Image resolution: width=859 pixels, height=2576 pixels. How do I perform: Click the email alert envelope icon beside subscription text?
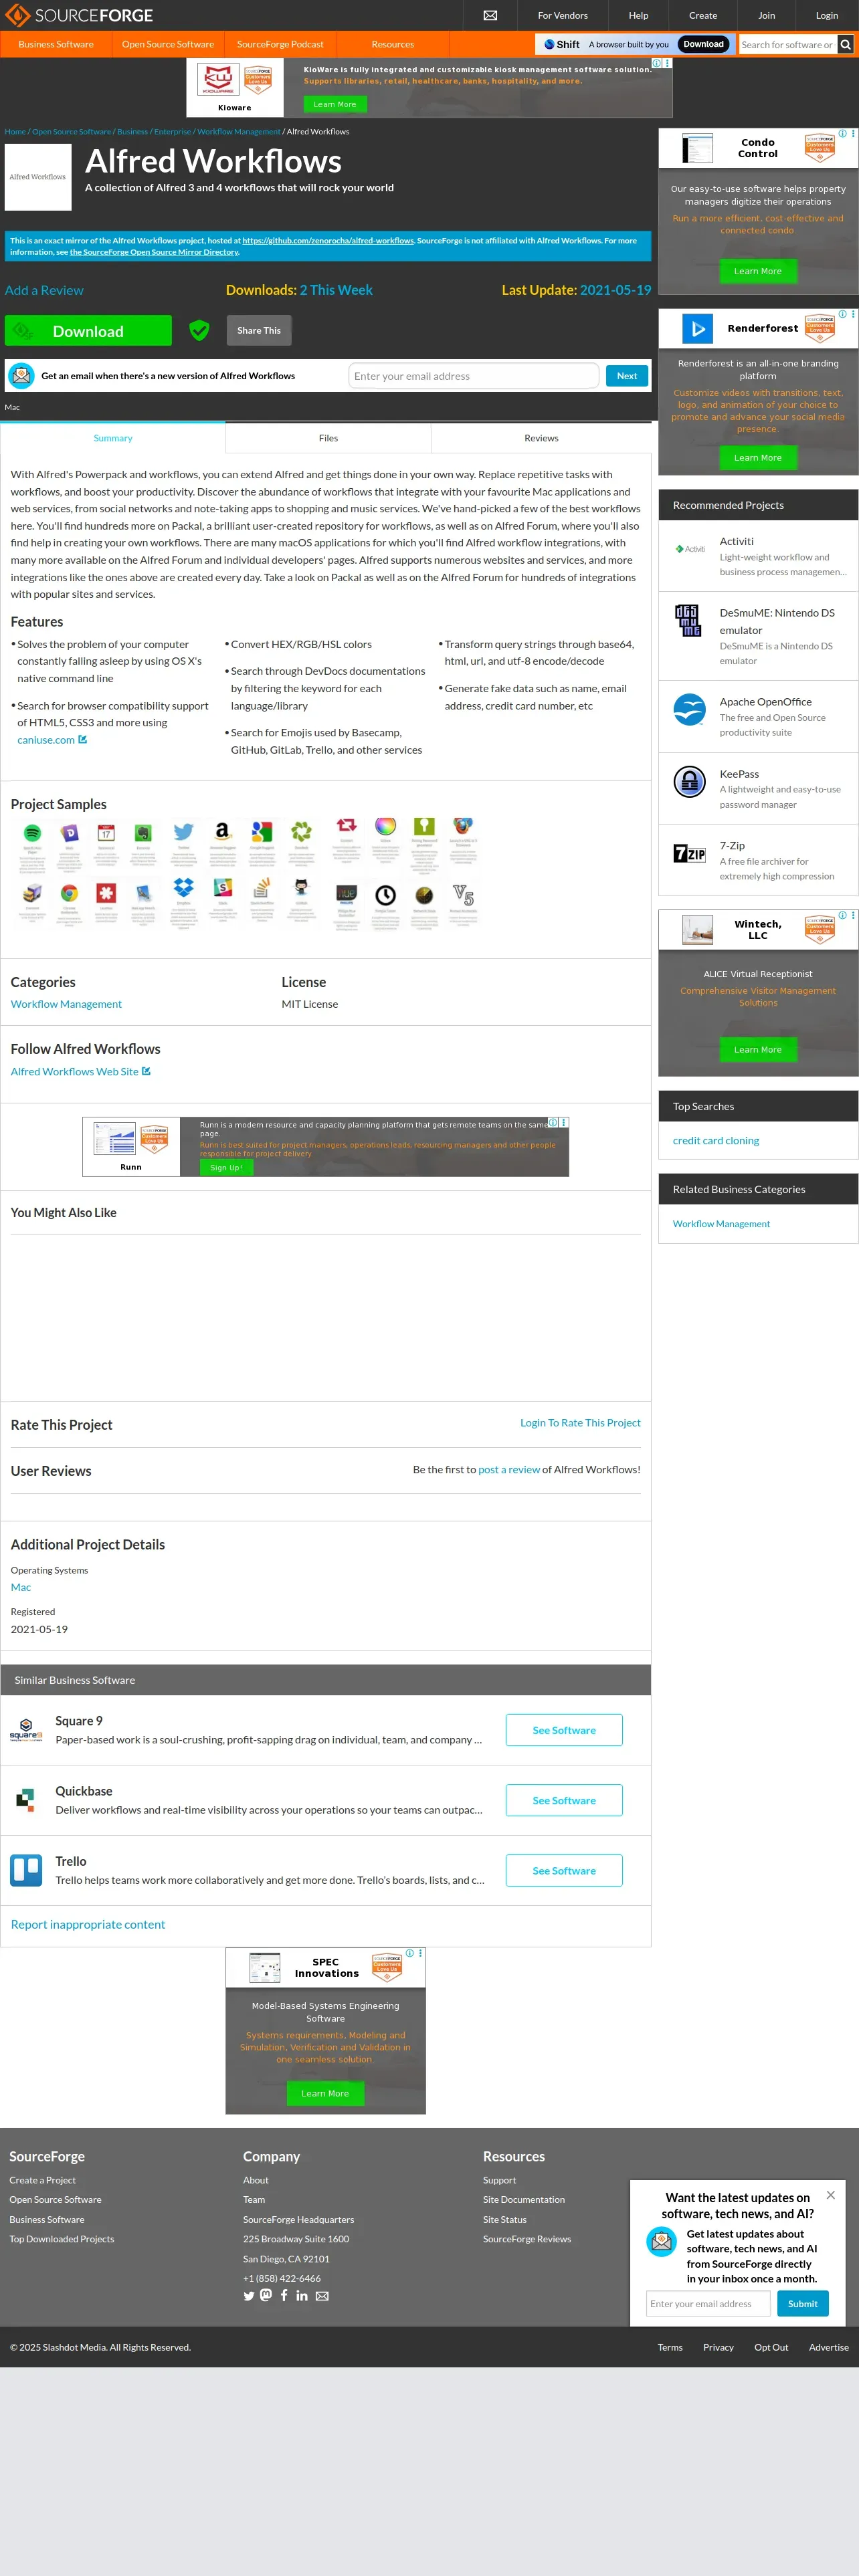pyautogui.click(x=21, y=376)
